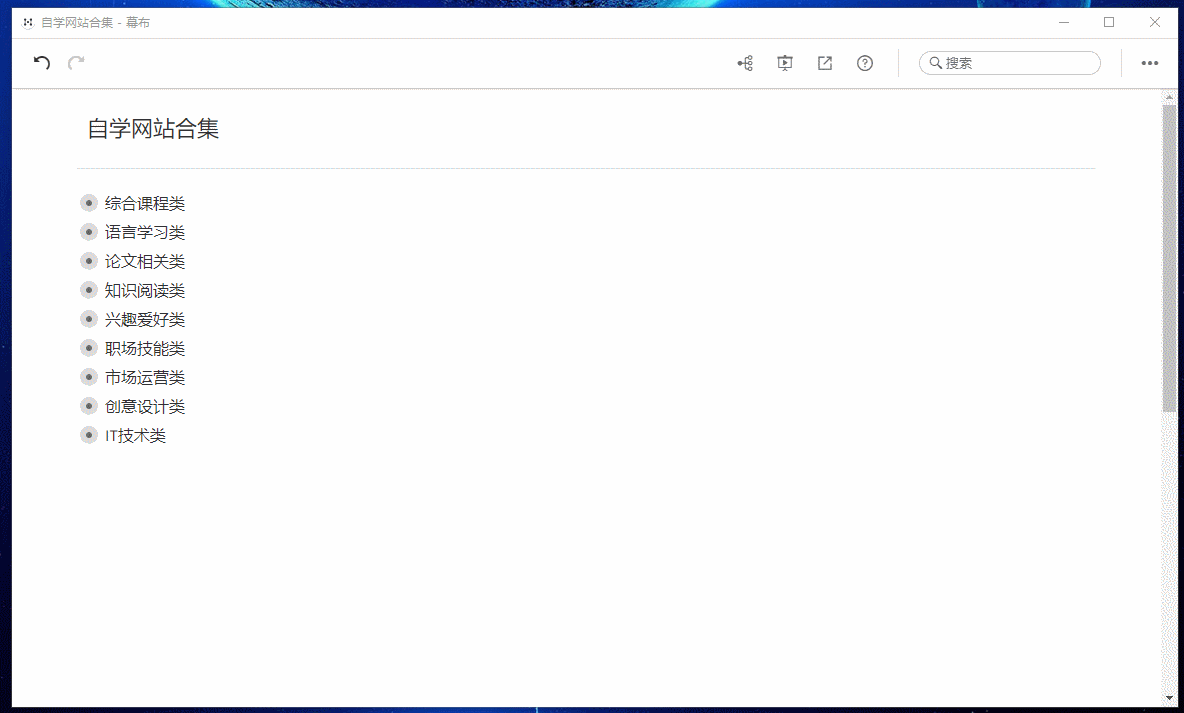Start presentation mode
Screen dimensions: 1184x713
[x=785, y=63]
